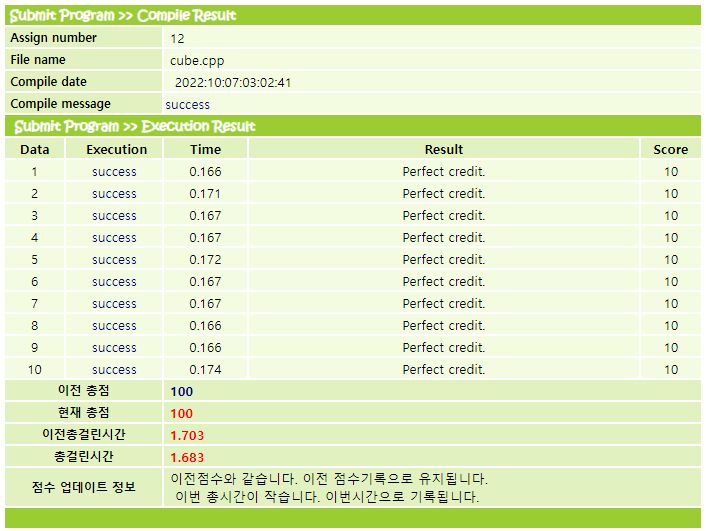The height and width of the screenshot is (531, 706).
Task: Click the Execution column header
Action: point(117,150)
